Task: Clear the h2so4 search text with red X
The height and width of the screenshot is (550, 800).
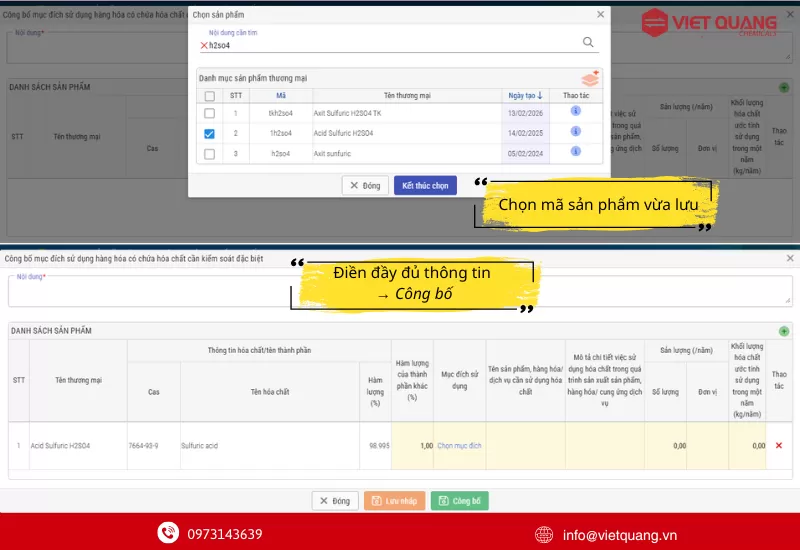Action: 204,45
